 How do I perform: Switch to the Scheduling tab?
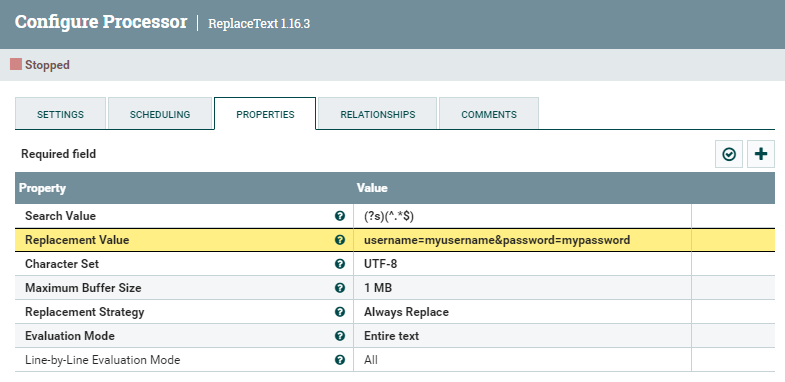(x=160, y=114)
